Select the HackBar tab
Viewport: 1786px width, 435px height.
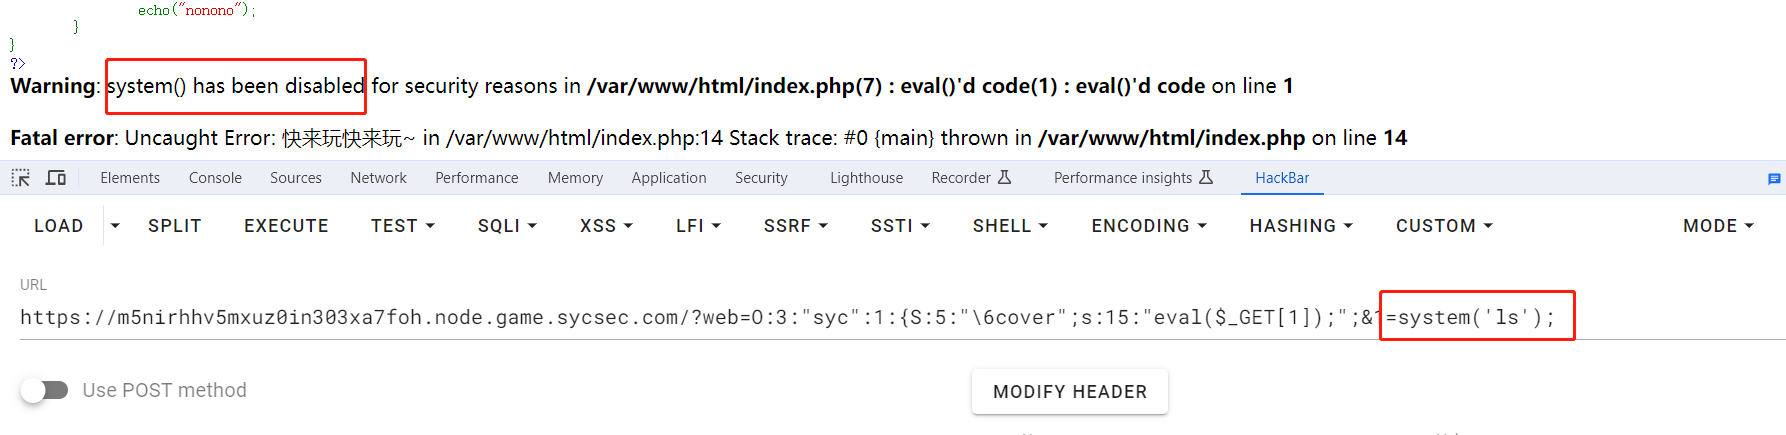pos(1282,178)
